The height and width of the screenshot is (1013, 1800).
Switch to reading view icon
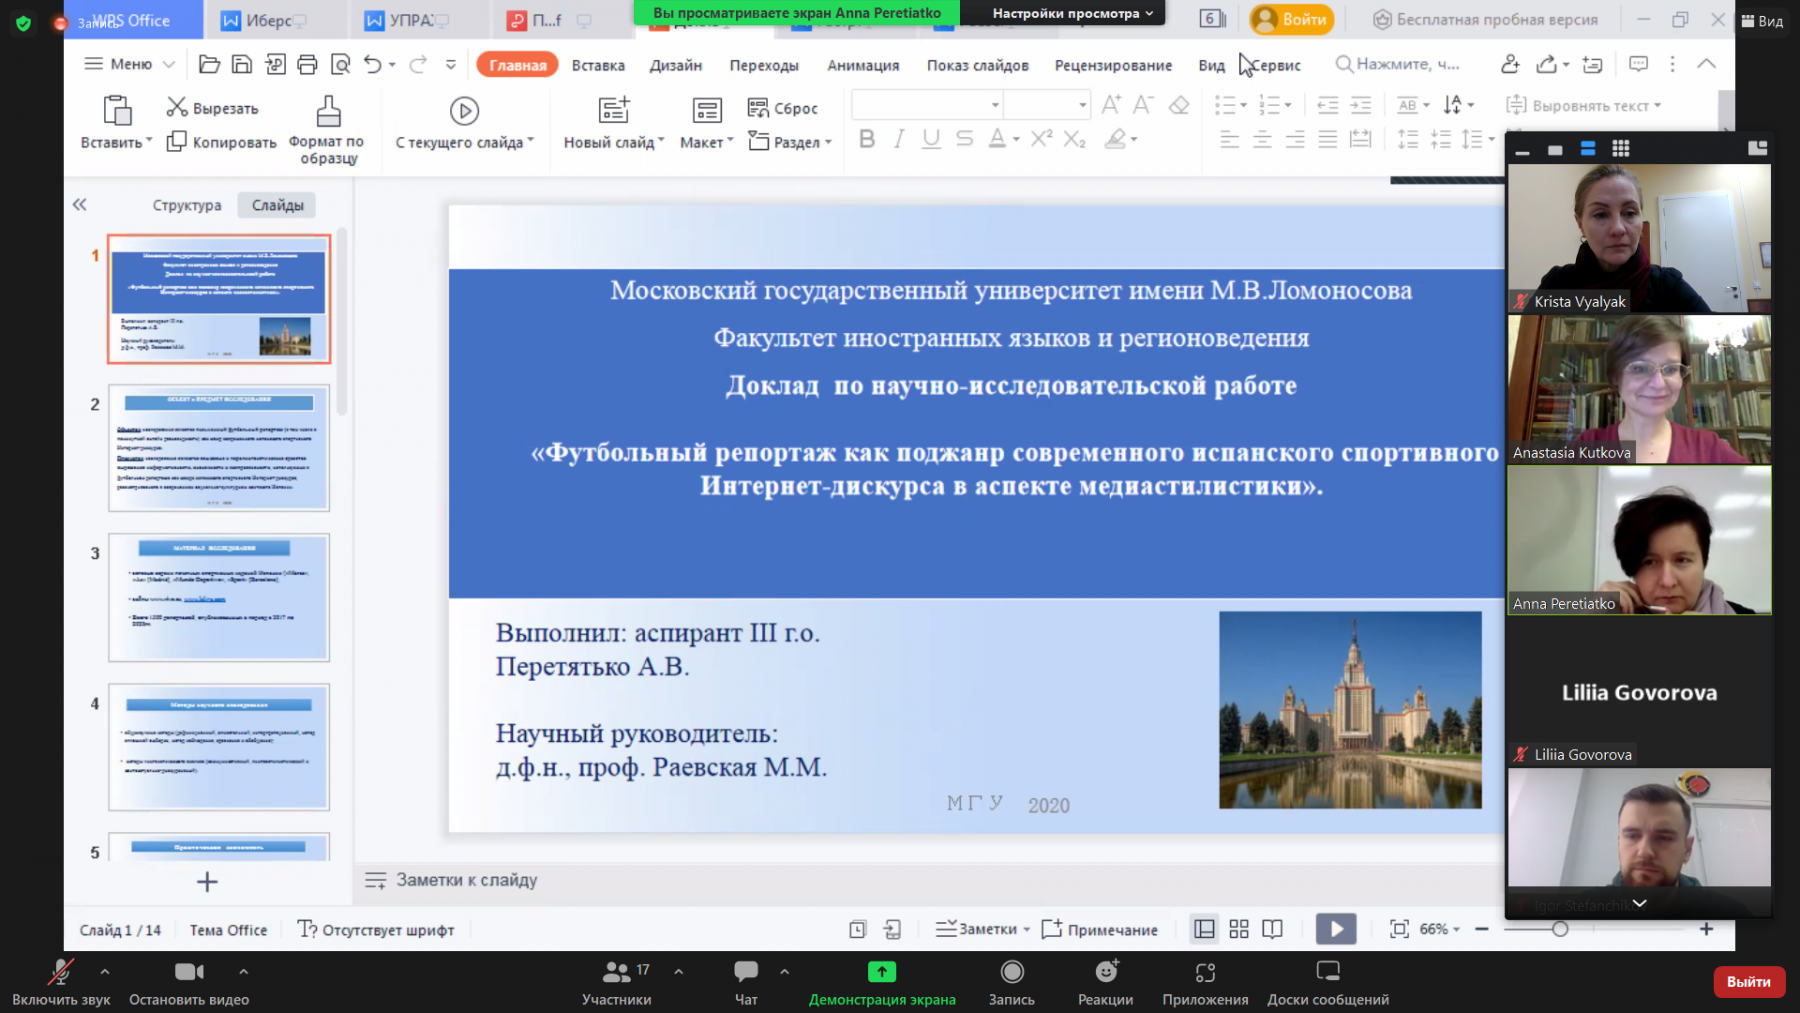pyautogui.click(x=1272, y=929)
